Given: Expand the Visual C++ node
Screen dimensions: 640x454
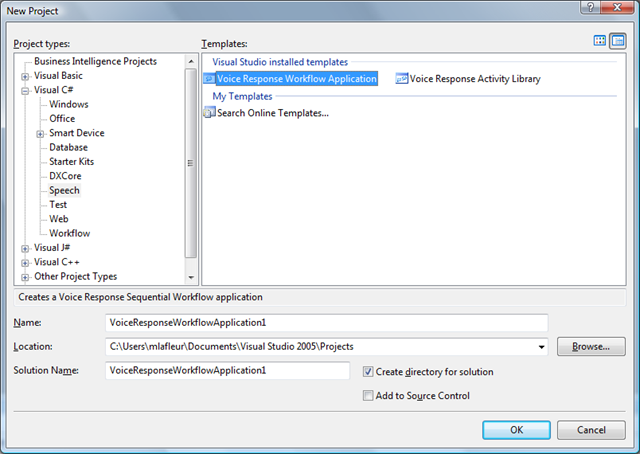Looking at the screenshot, I should click(25, 263).
